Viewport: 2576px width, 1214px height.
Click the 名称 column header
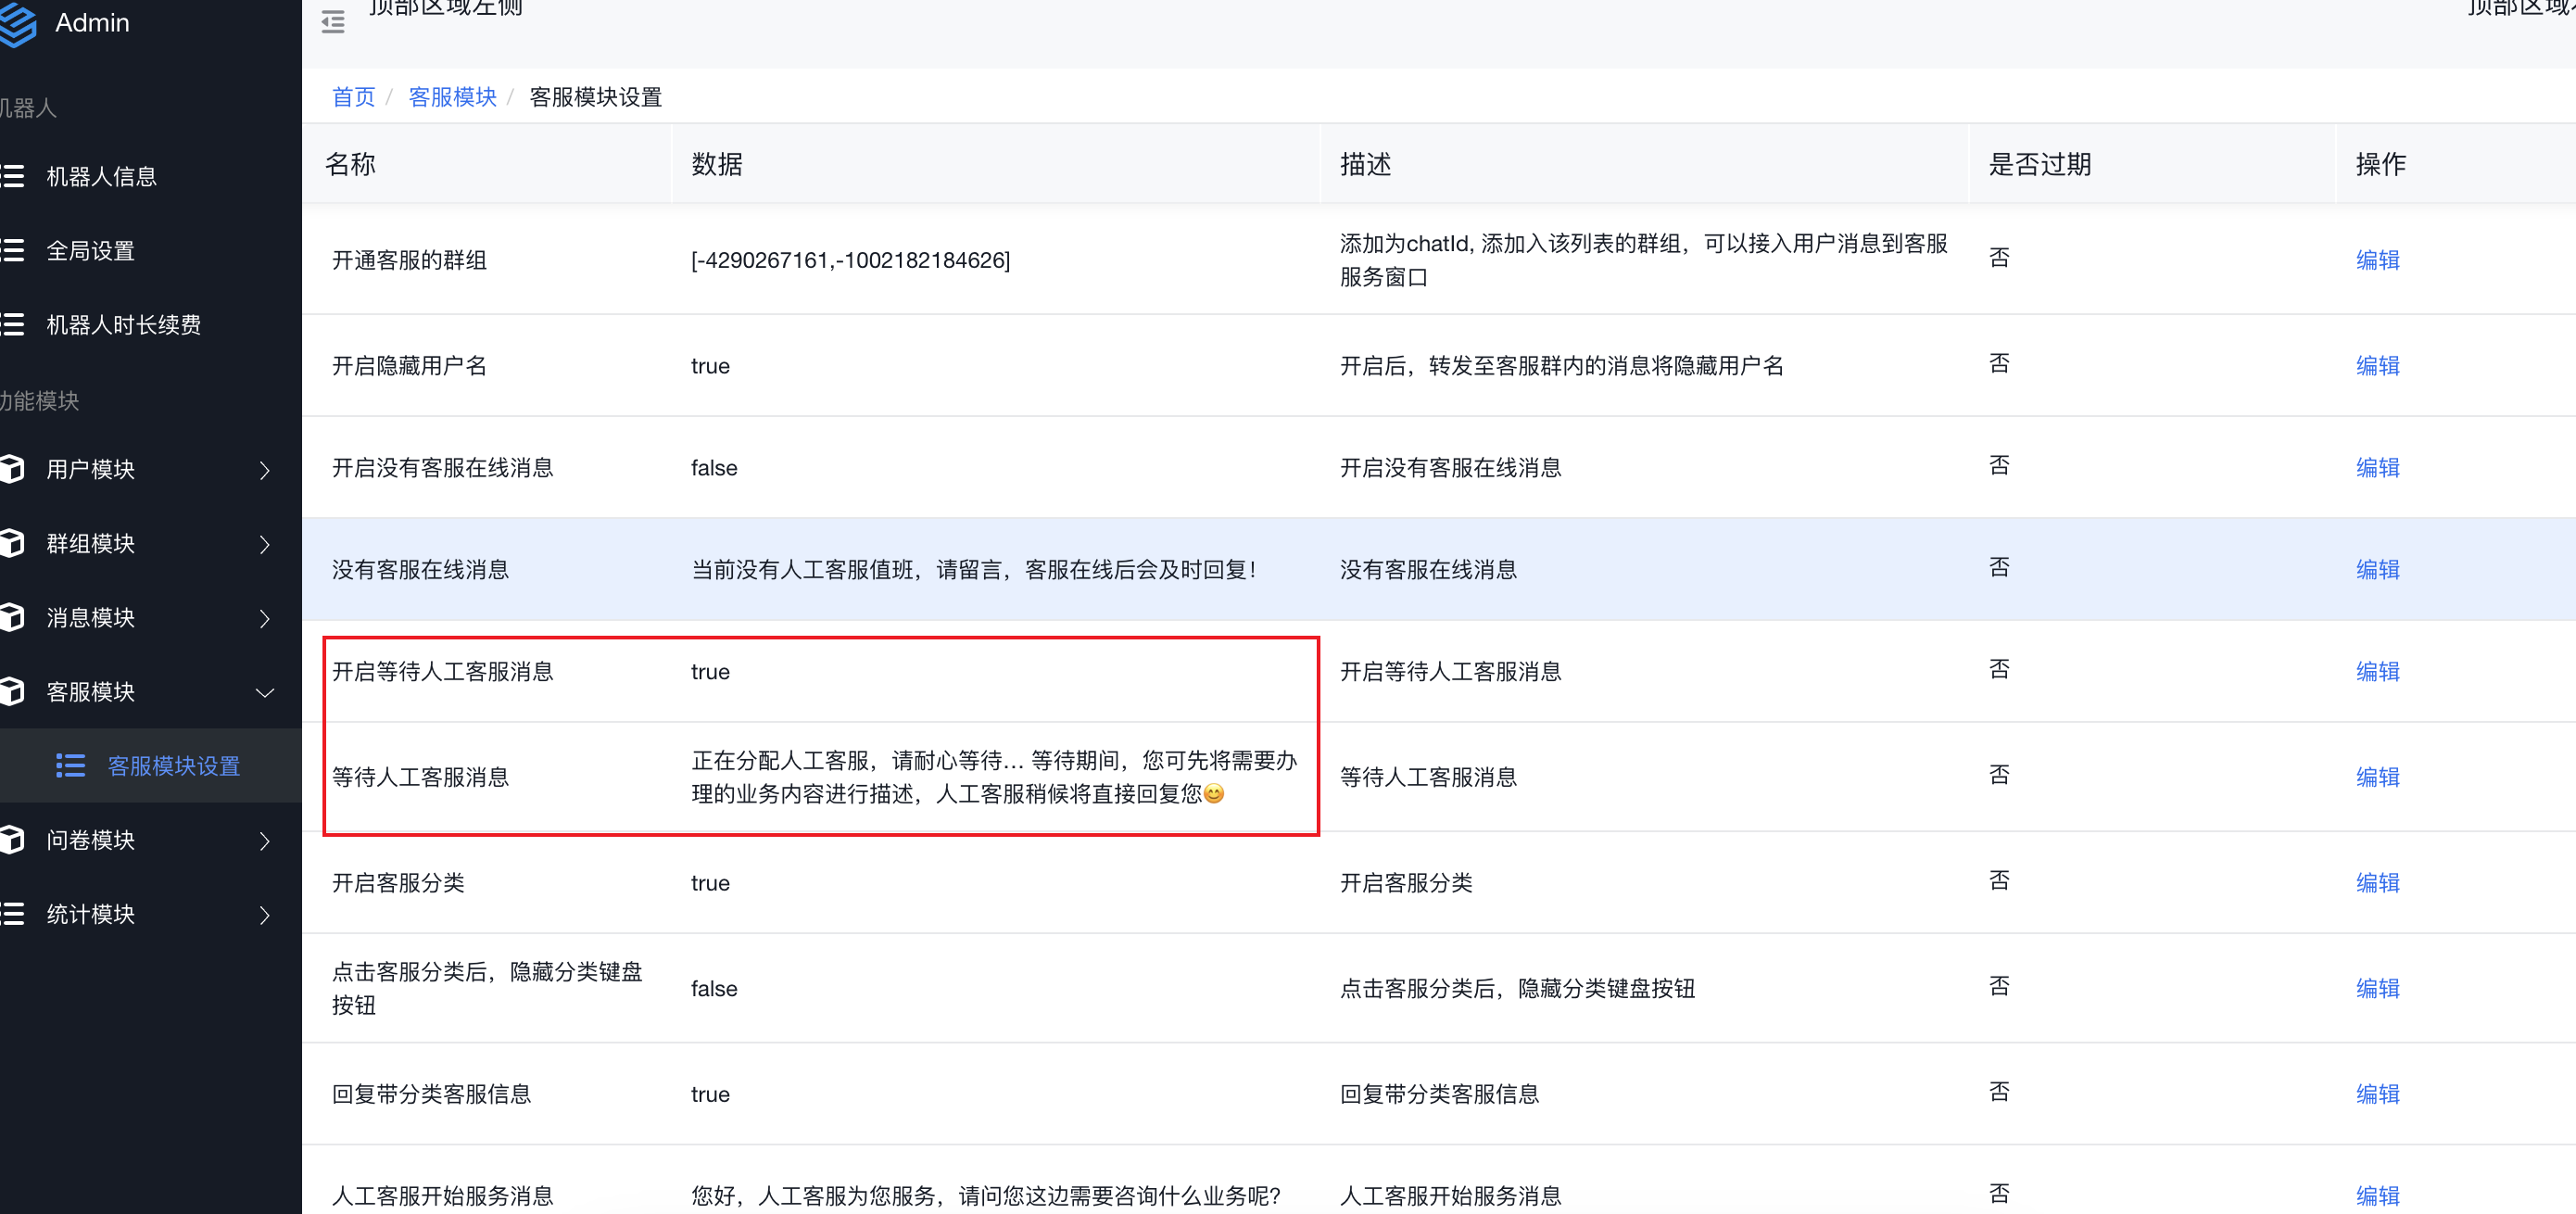[x=350, y=164]
